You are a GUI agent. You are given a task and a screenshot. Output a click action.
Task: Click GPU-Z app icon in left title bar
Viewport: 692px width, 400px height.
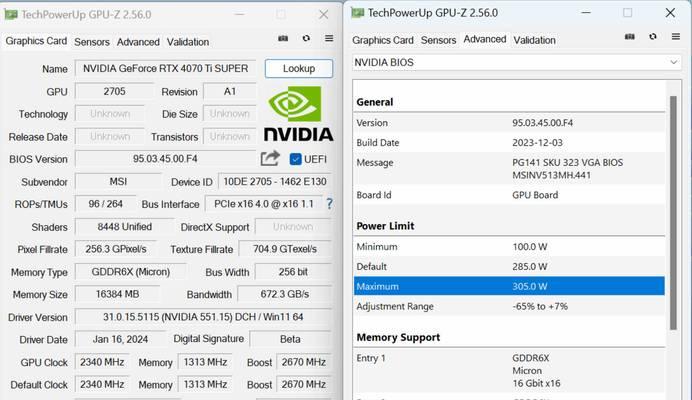tap(11, 15)
